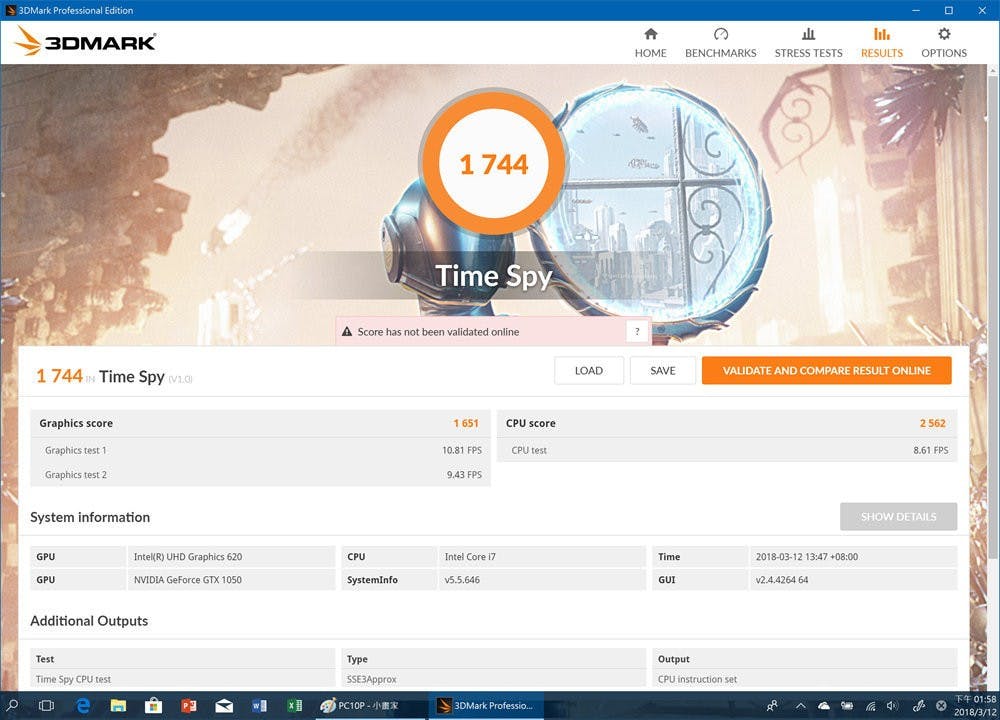Click the time value 2018-03-12 13:47 +08:00
The height and width of the screenshot is (720, 1000).
click(x=853, y=557)
